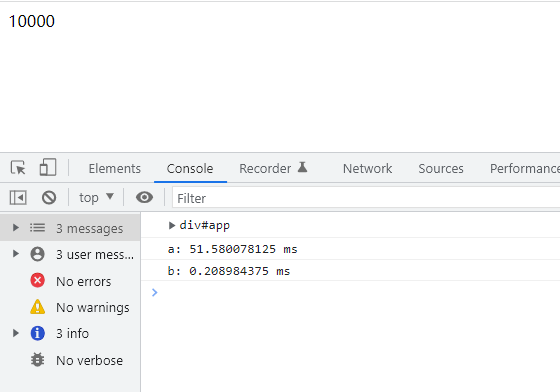560x392 pixels.
Task: Open live expression eye icon
Action: pyautogui.click(x=144, y=197)
